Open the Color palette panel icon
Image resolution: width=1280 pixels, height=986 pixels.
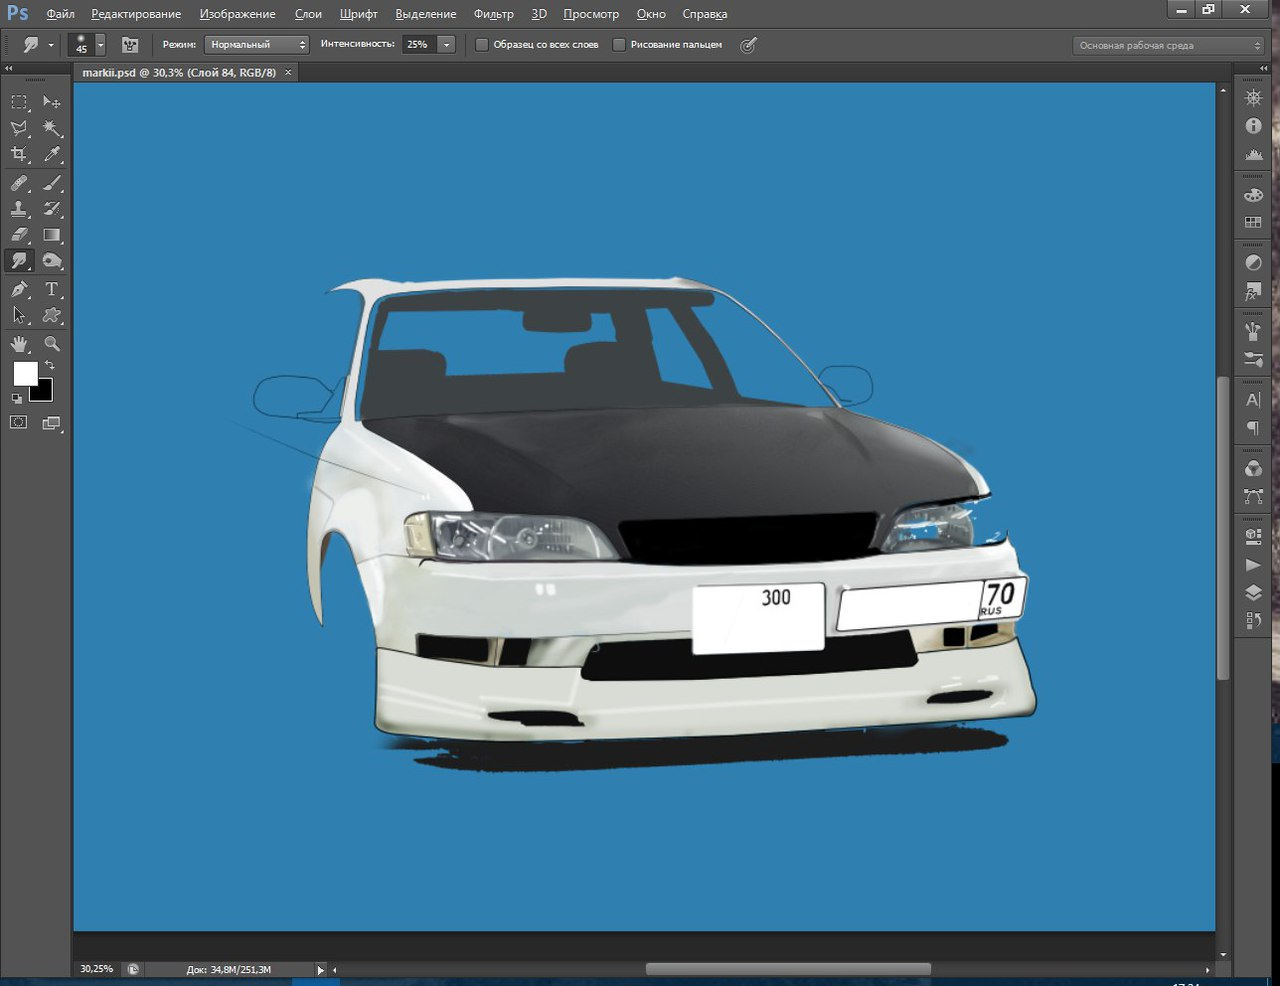[1253, 195]
